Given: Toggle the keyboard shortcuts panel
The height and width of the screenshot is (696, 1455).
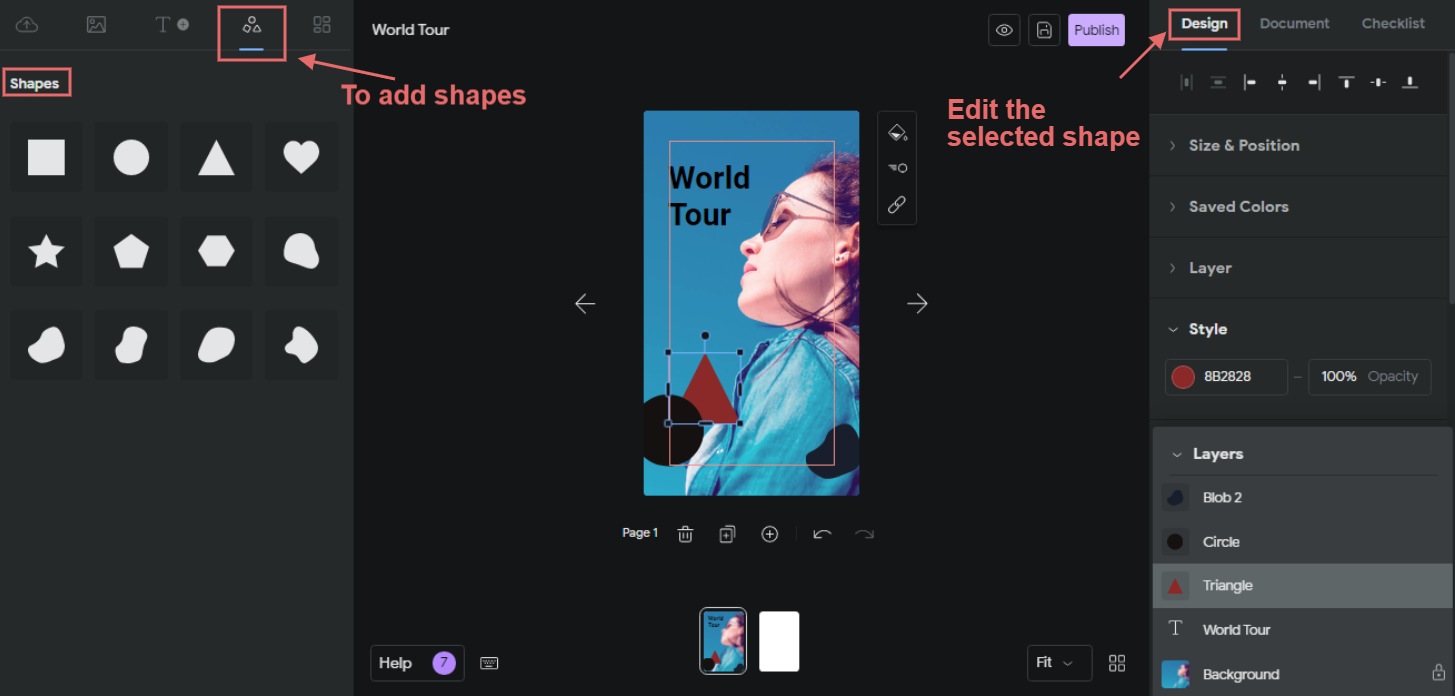Looking at the screenshot, I should tap(489, 663).
